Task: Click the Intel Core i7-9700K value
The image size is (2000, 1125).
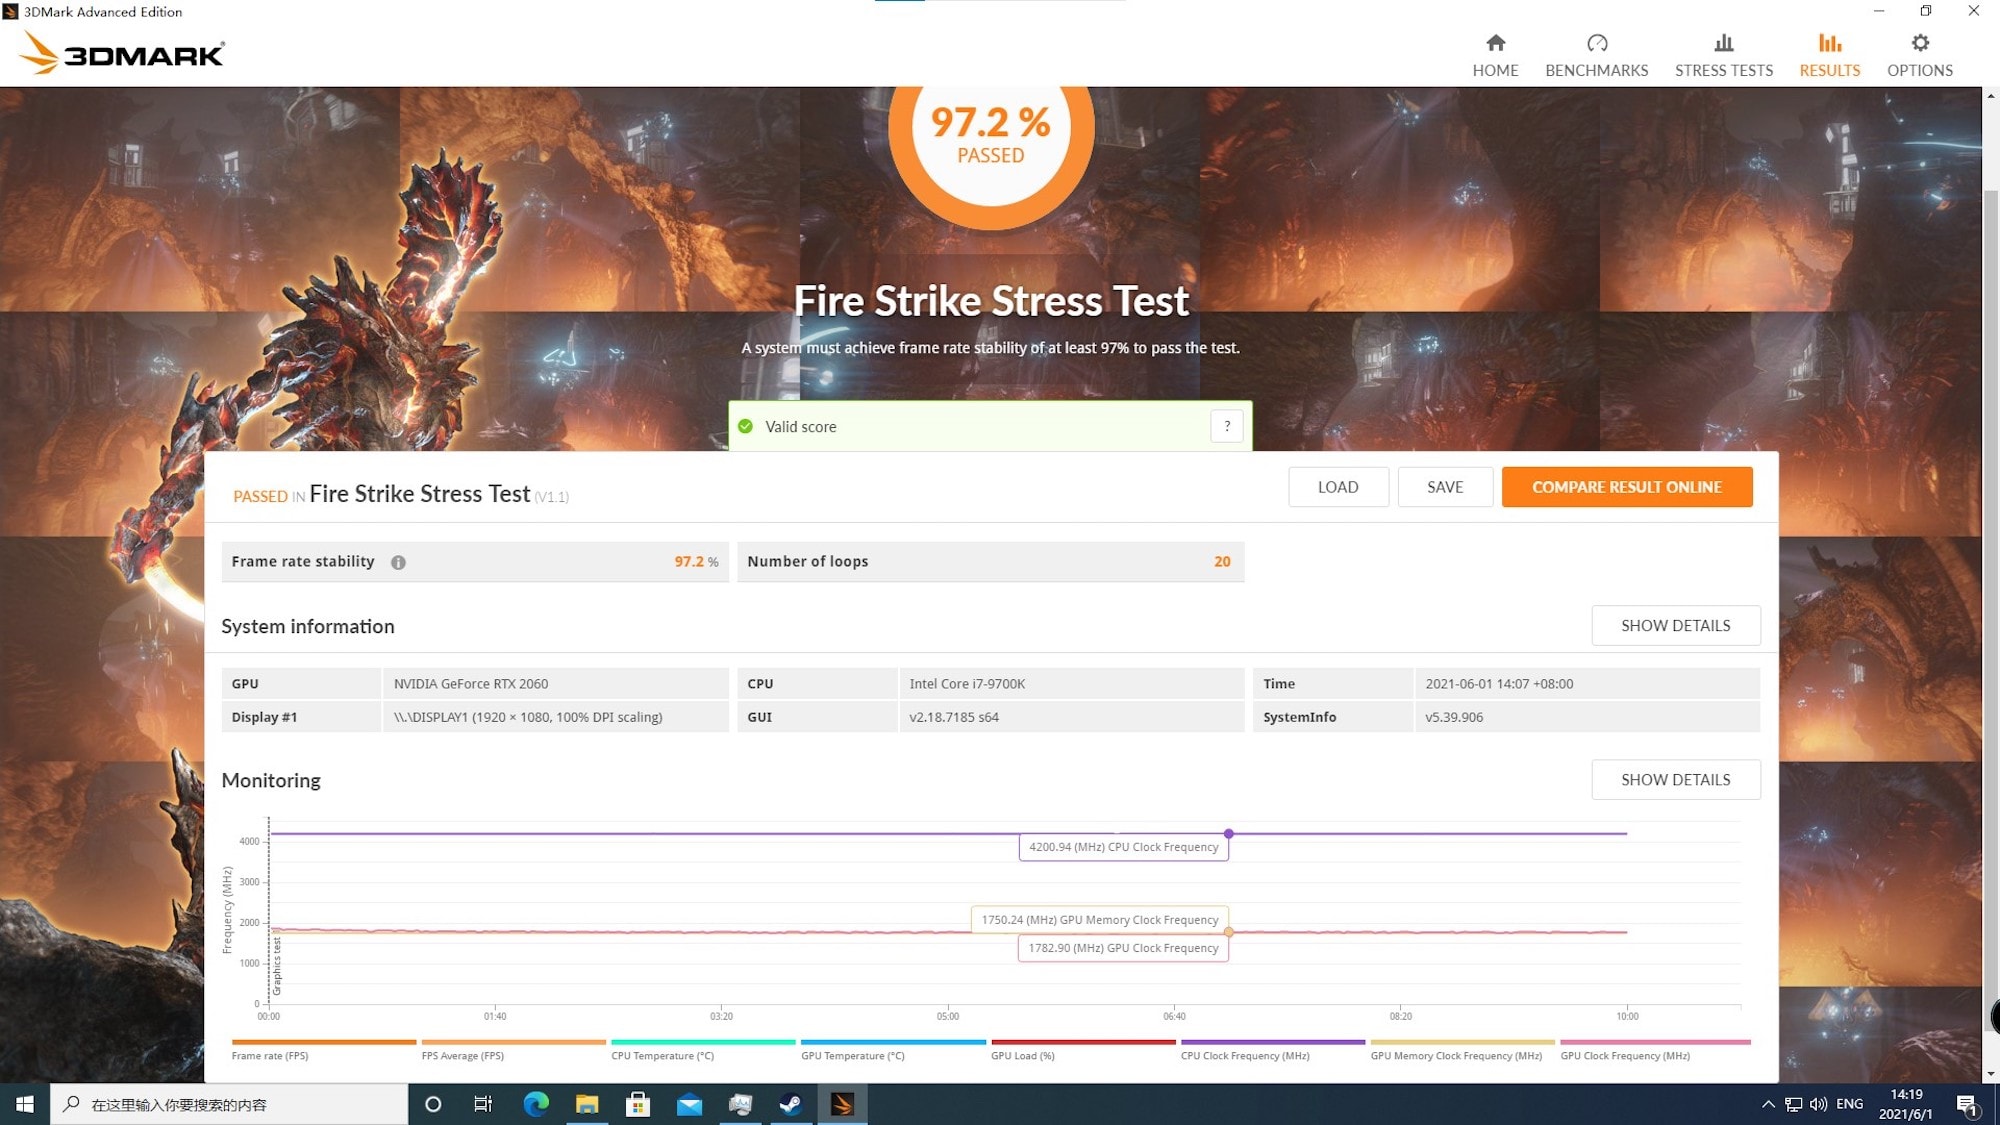Action: click(967, 684)
